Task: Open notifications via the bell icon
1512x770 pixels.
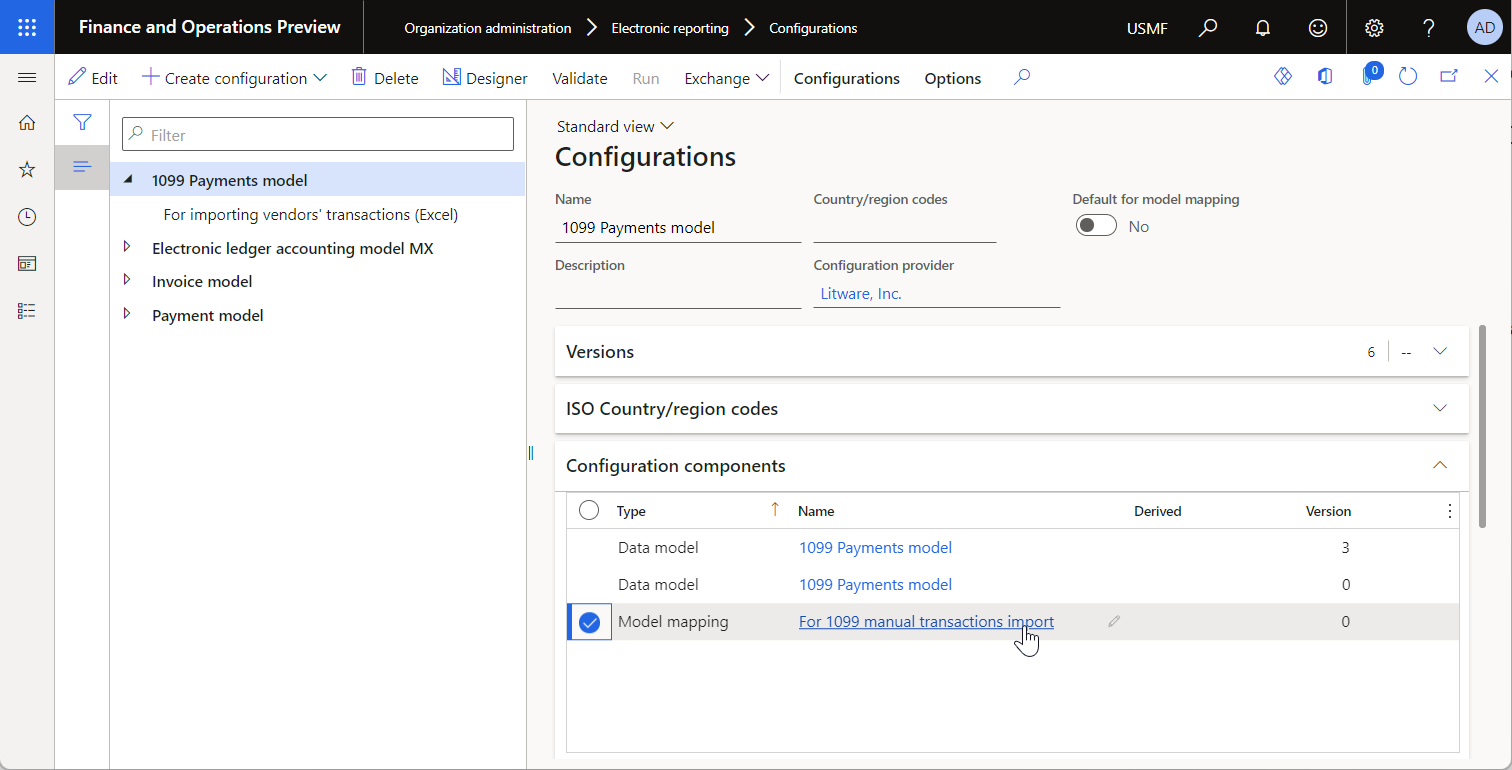Action: [x=1262, y=27]
